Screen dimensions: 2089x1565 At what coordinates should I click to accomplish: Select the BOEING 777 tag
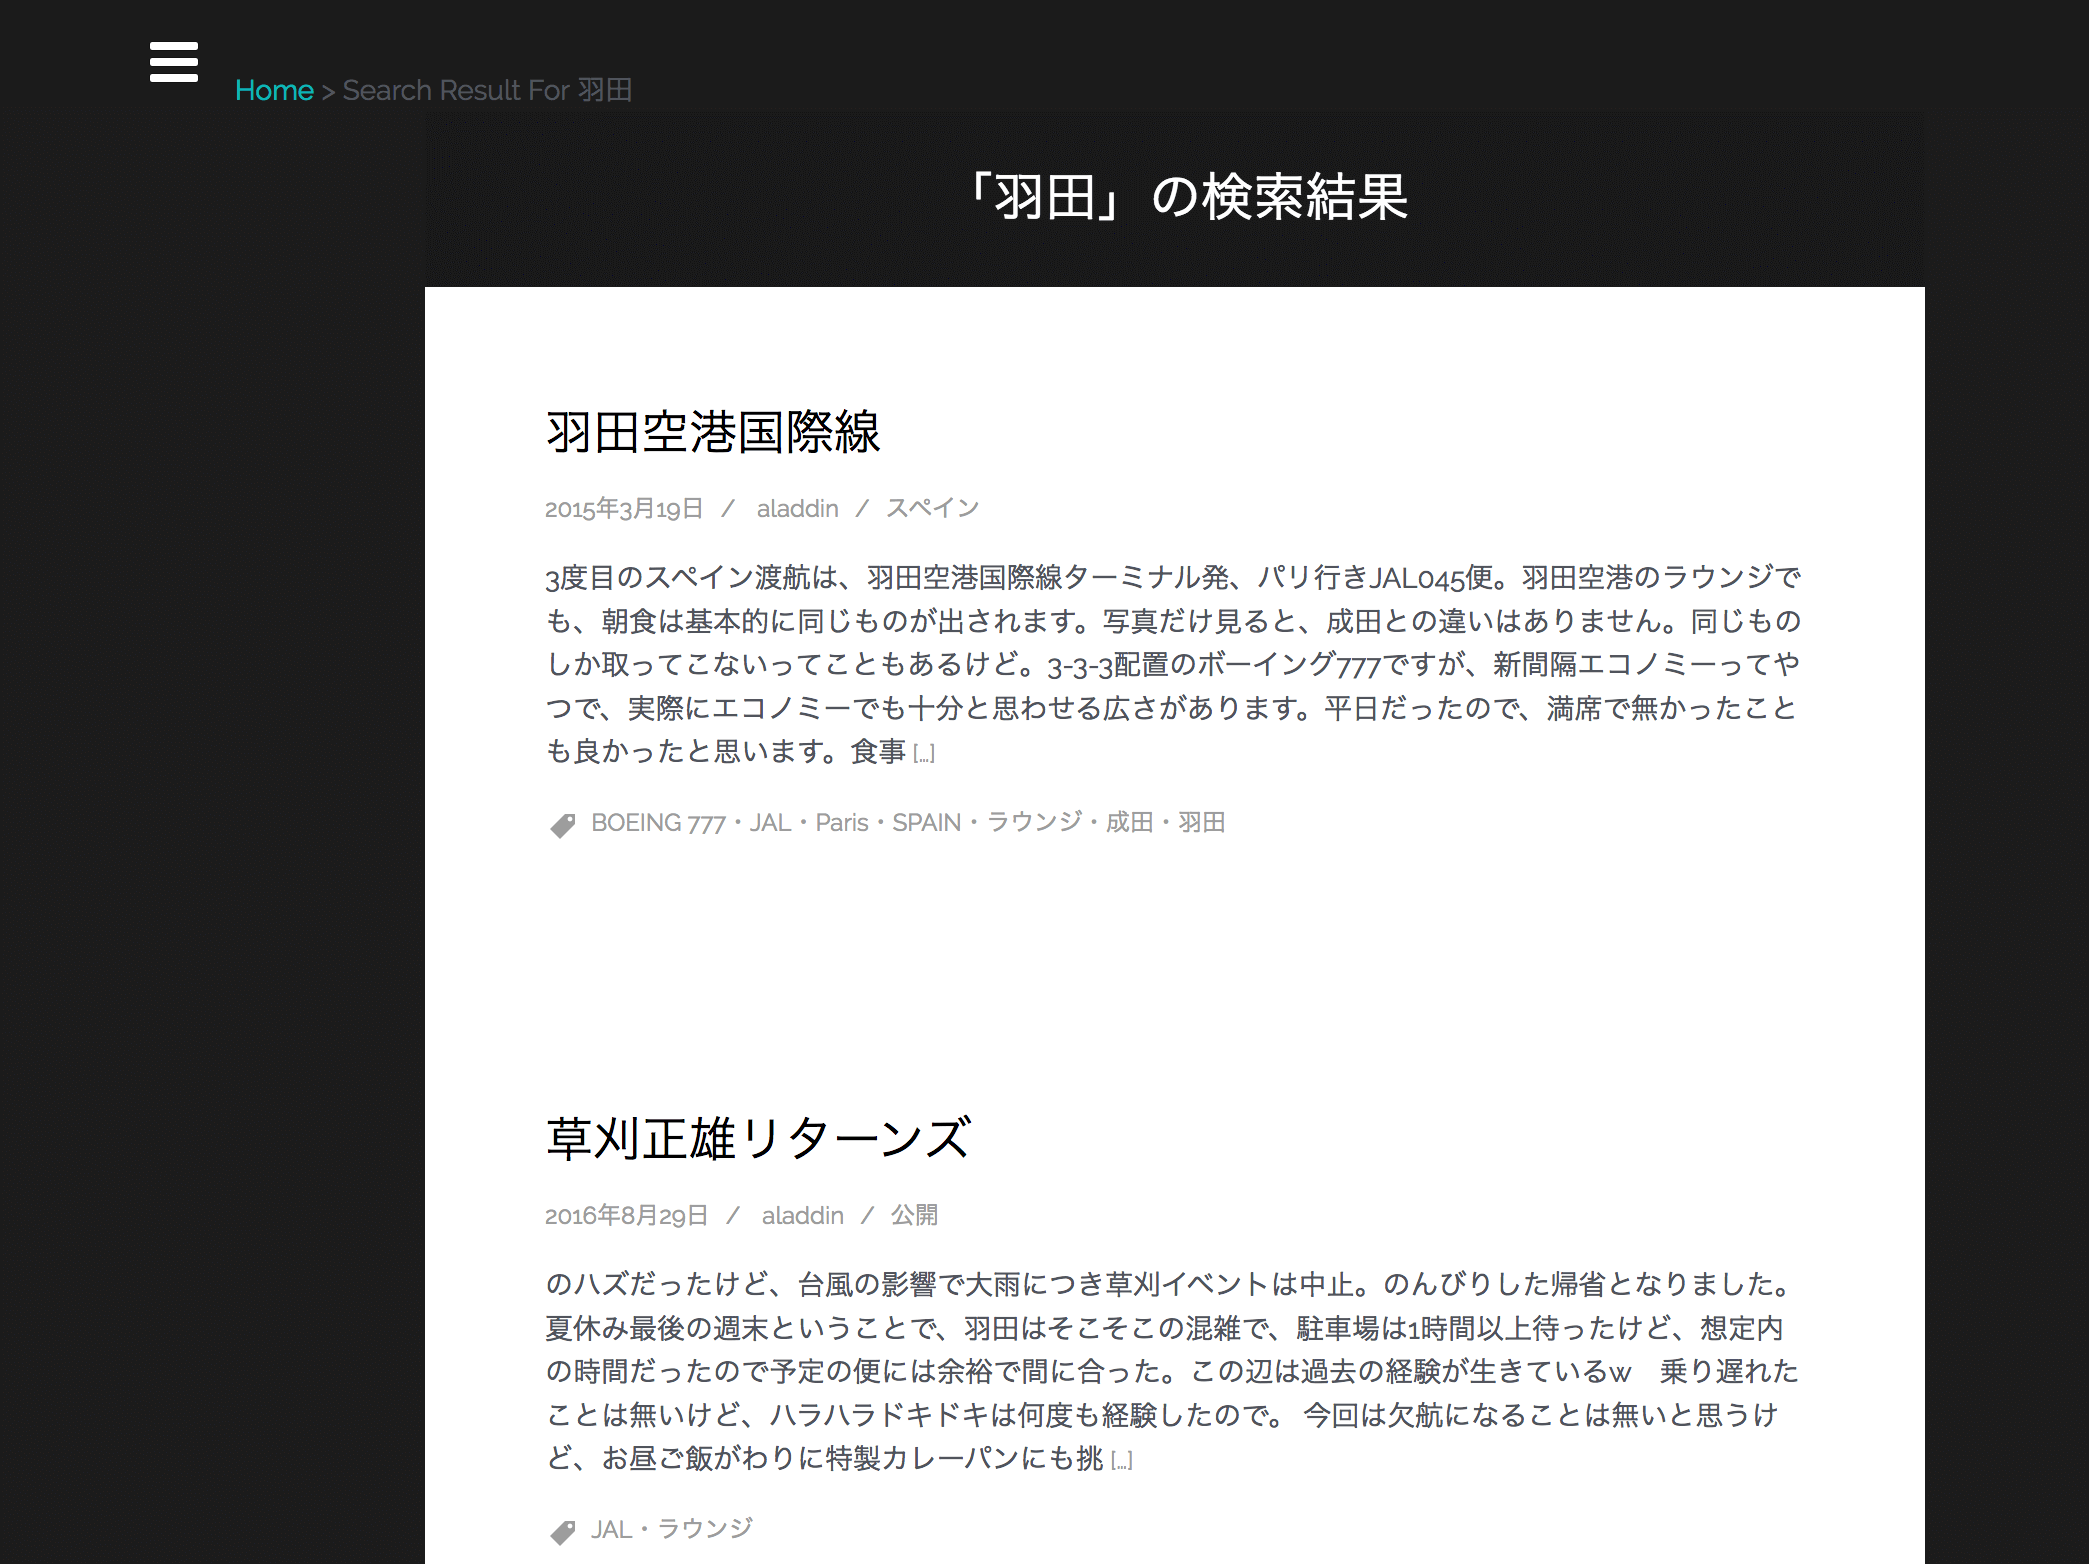(657, 823)
